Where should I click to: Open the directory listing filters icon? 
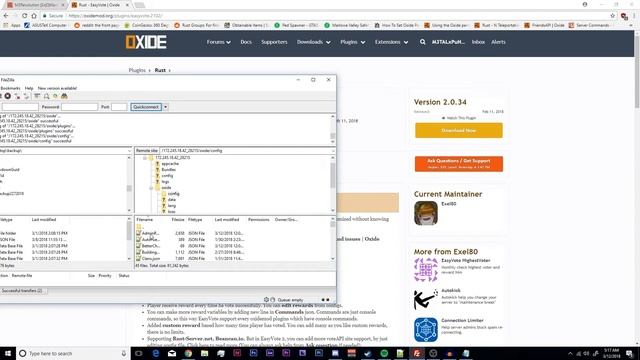(37, 96)
